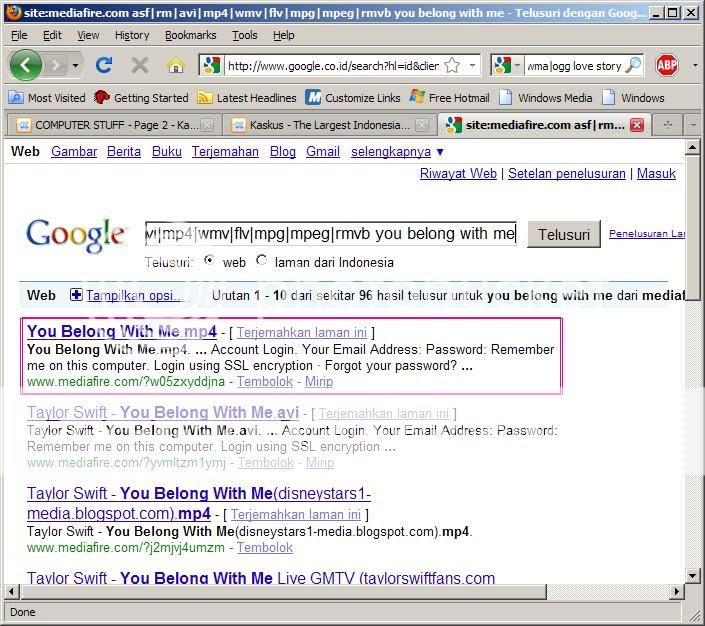Select the web radio button
The height and width of the screenshot is (626, 705).
[x=209, y=260]
